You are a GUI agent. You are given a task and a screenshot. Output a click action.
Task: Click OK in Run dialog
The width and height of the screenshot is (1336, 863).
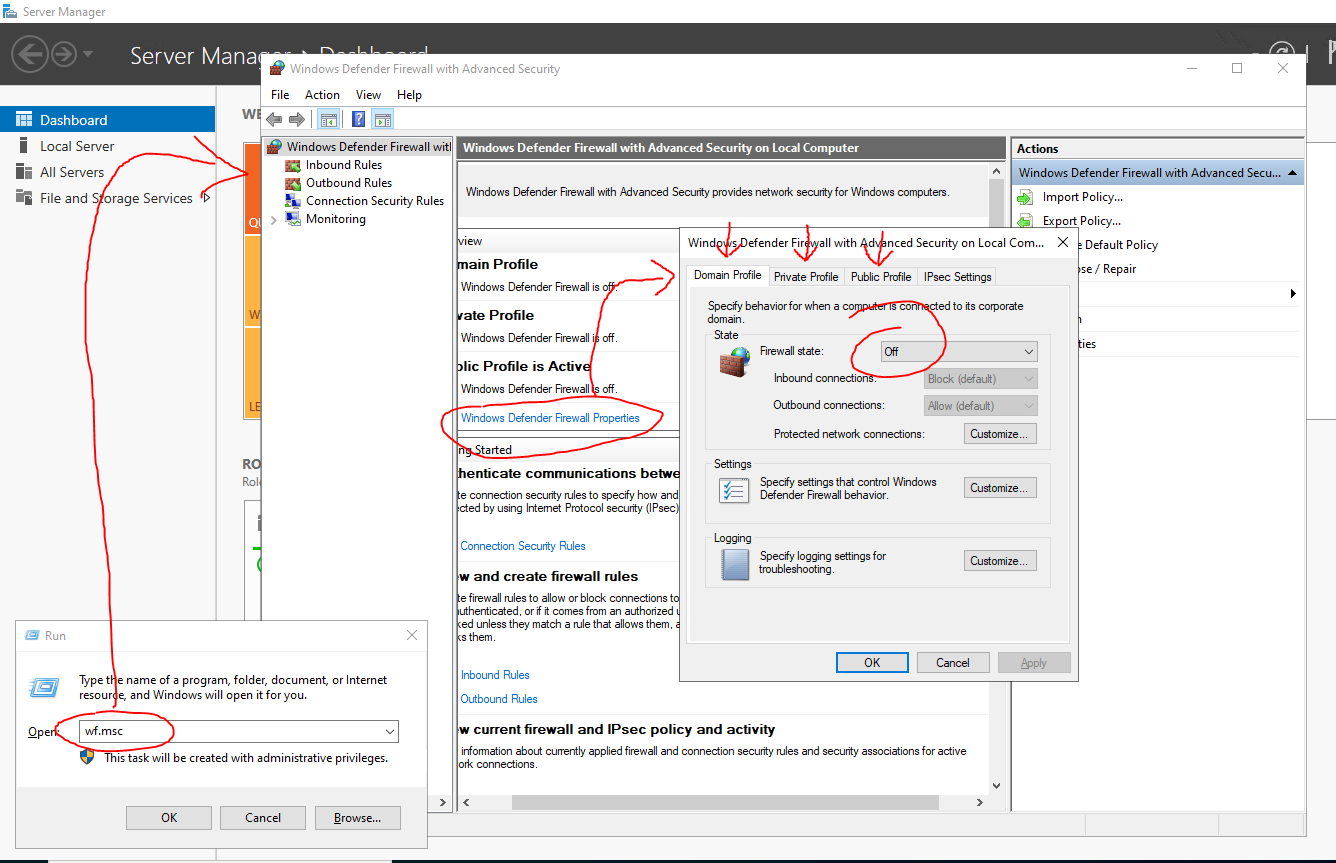(x=169, y=818)
